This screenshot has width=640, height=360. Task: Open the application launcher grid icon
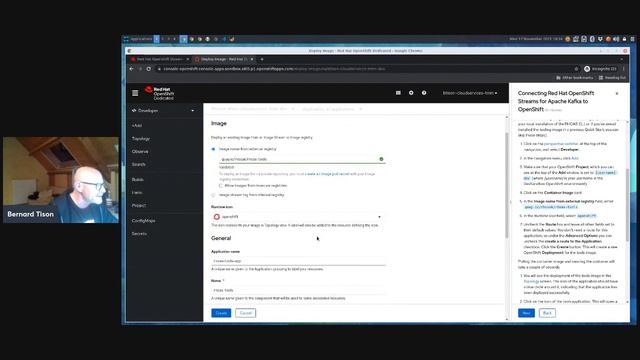(x=398, y=93)
